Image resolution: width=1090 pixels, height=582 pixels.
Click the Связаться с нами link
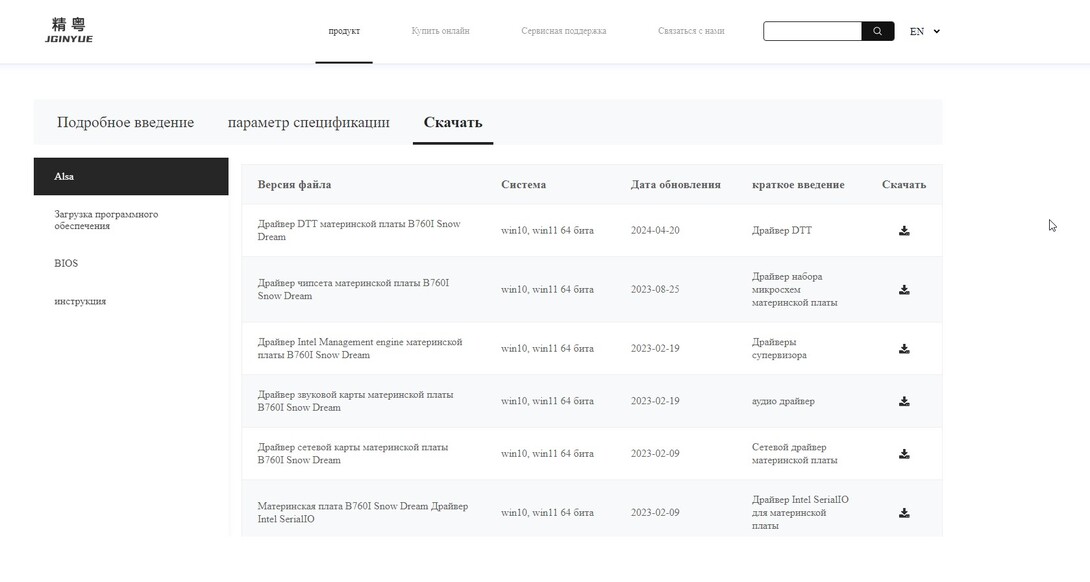coord(691,31)
